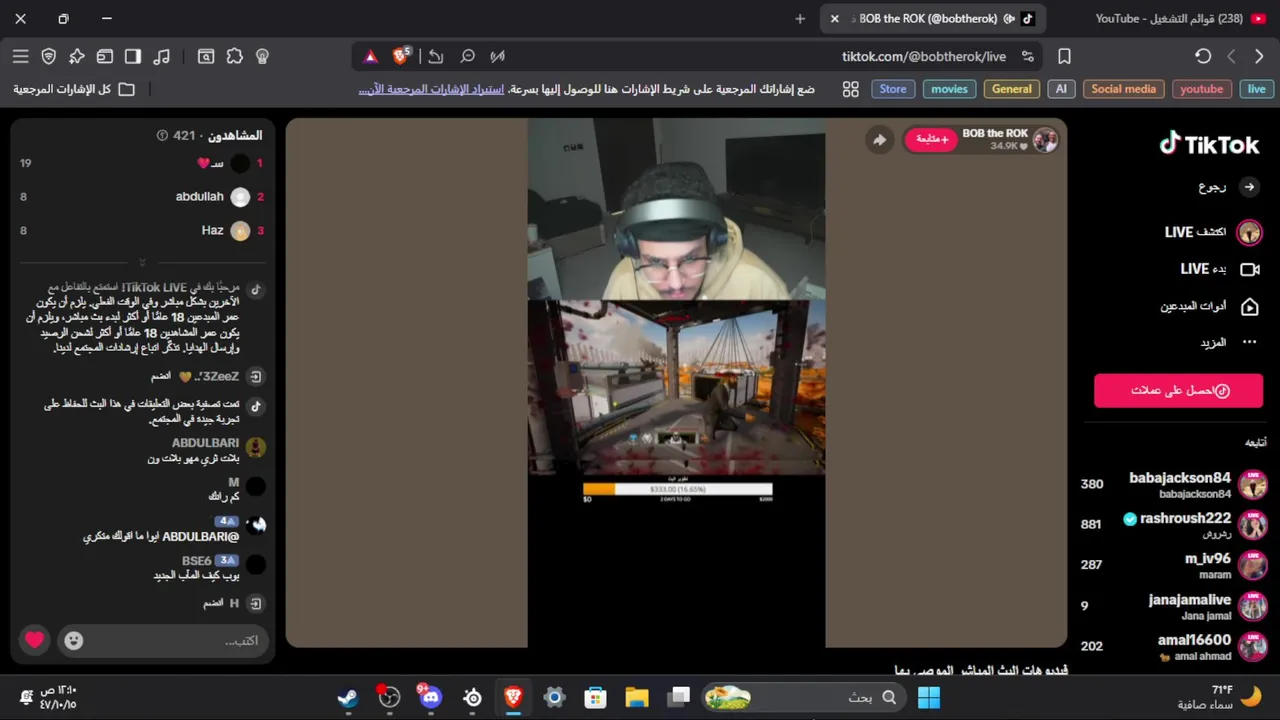Mute the TikTok tab audio icon
Image resolution: width=1280 pixels, height=720 pixels.
tap(1008, 19)
